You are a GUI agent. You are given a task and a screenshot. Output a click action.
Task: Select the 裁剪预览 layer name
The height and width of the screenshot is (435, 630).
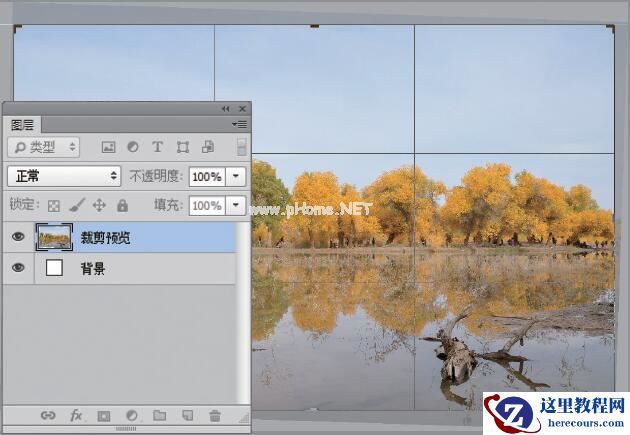(x=105, y=238)
